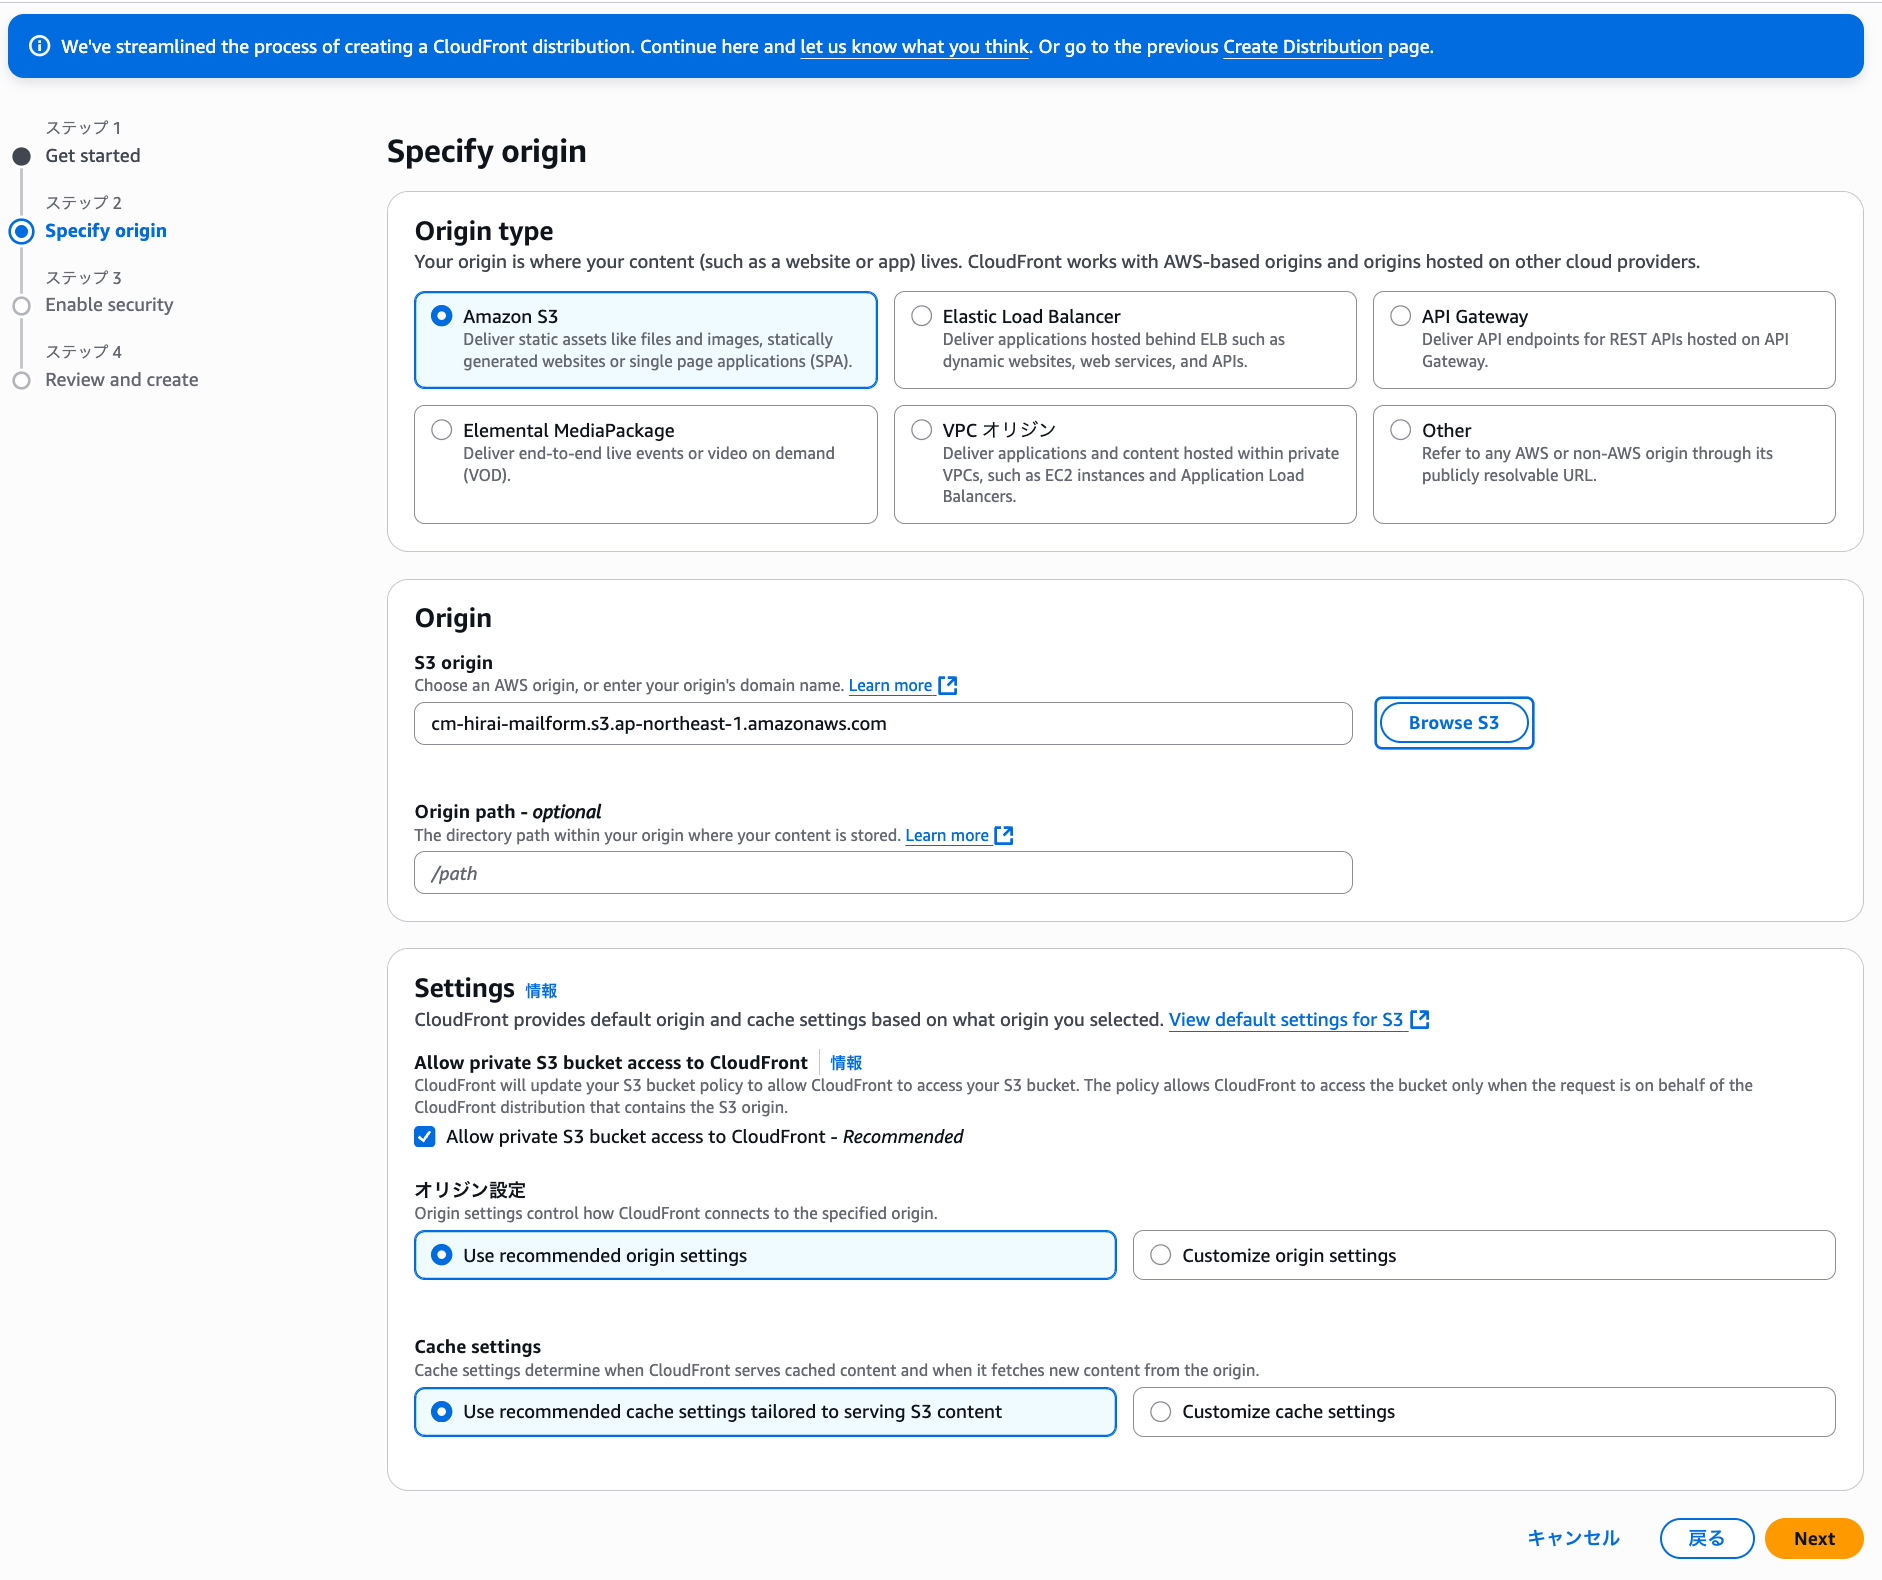Click the キャンセル cancel link
The height and width of the screenshot is (1580, 1882).
[x=1573, y=1539]
